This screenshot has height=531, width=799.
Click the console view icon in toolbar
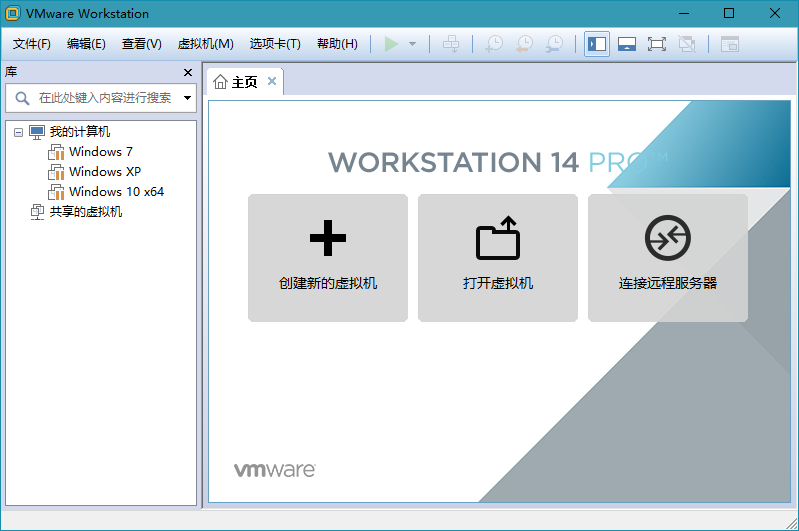click(730, 44)
